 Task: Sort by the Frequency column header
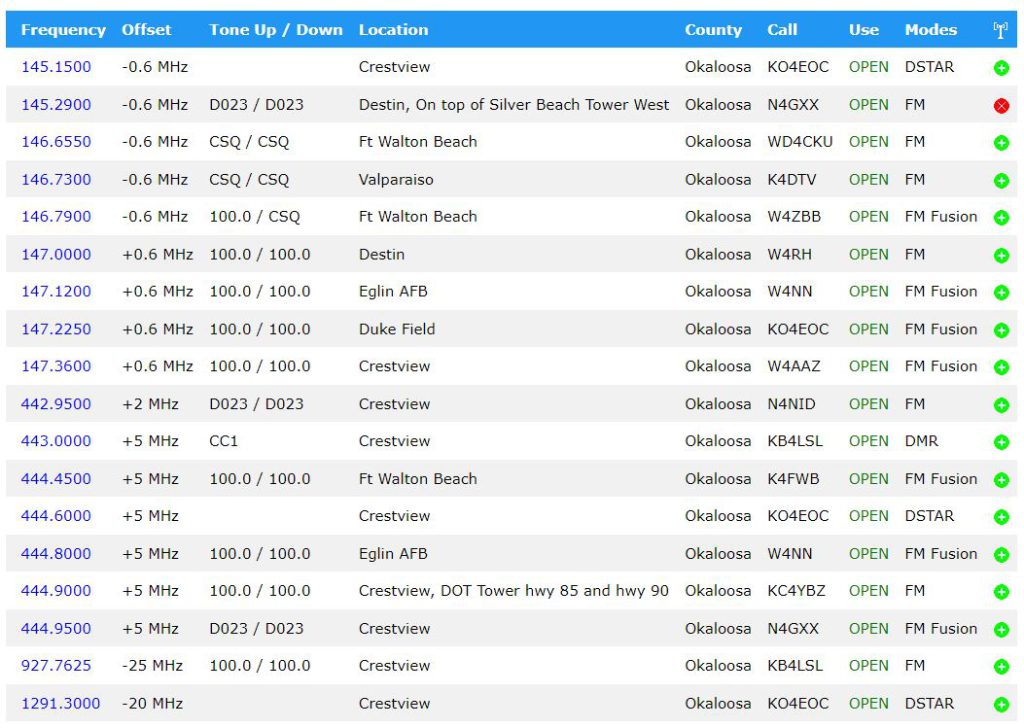[63, 30]
